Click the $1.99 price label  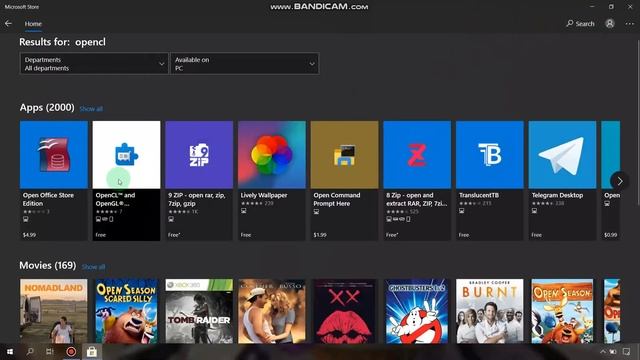(x=320, y=235)
